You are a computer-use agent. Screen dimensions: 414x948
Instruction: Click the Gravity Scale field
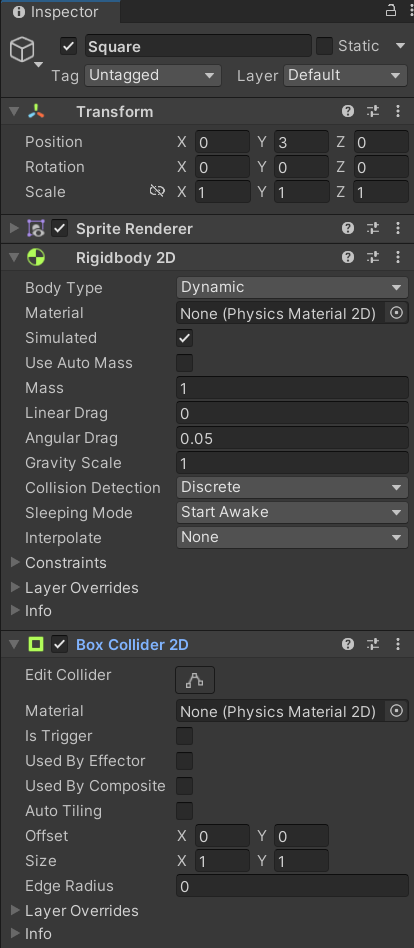click(293, 463)
